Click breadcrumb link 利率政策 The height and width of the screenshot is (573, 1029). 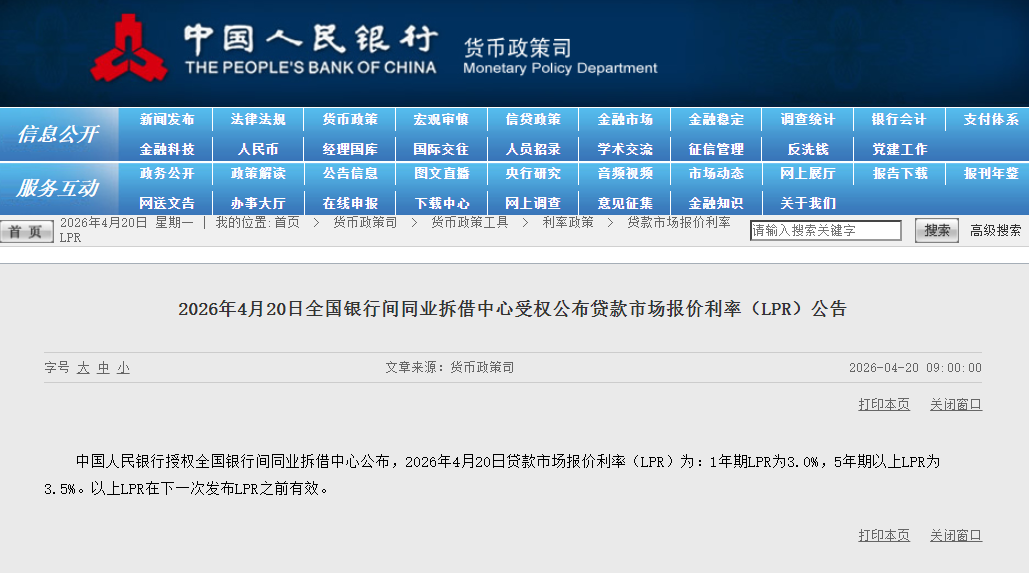pos(568,223)
